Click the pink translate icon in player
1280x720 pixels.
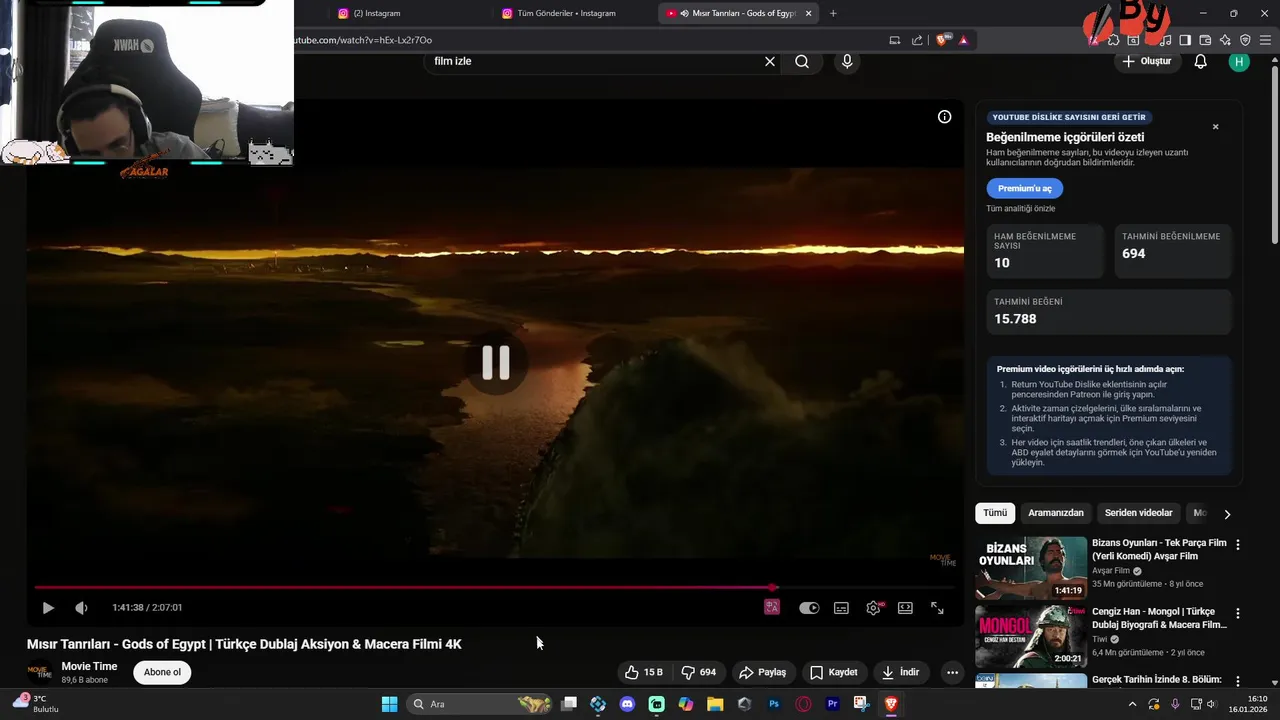(x=772, y=607)
